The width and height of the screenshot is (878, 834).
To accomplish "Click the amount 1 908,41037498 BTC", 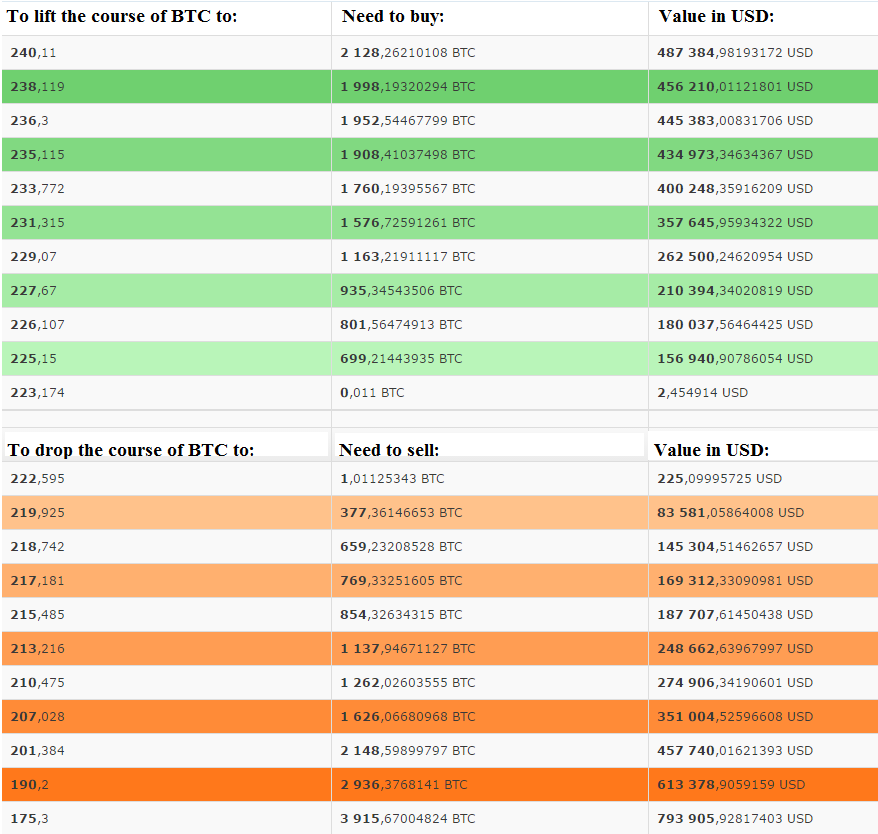I will [x=408, y=155].
